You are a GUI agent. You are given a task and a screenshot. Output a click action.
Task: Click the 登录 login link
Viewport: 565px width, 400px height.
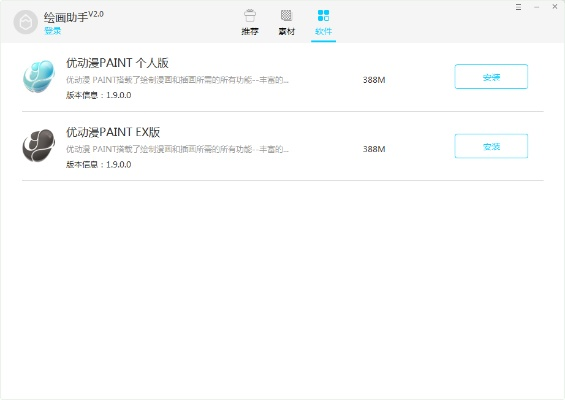[x=53, y=31]
